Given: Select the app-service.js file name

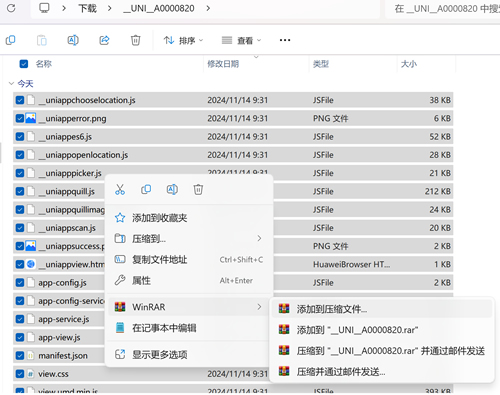Looking at the screenshot, I should pyautogui.click(x=64, y=319).
